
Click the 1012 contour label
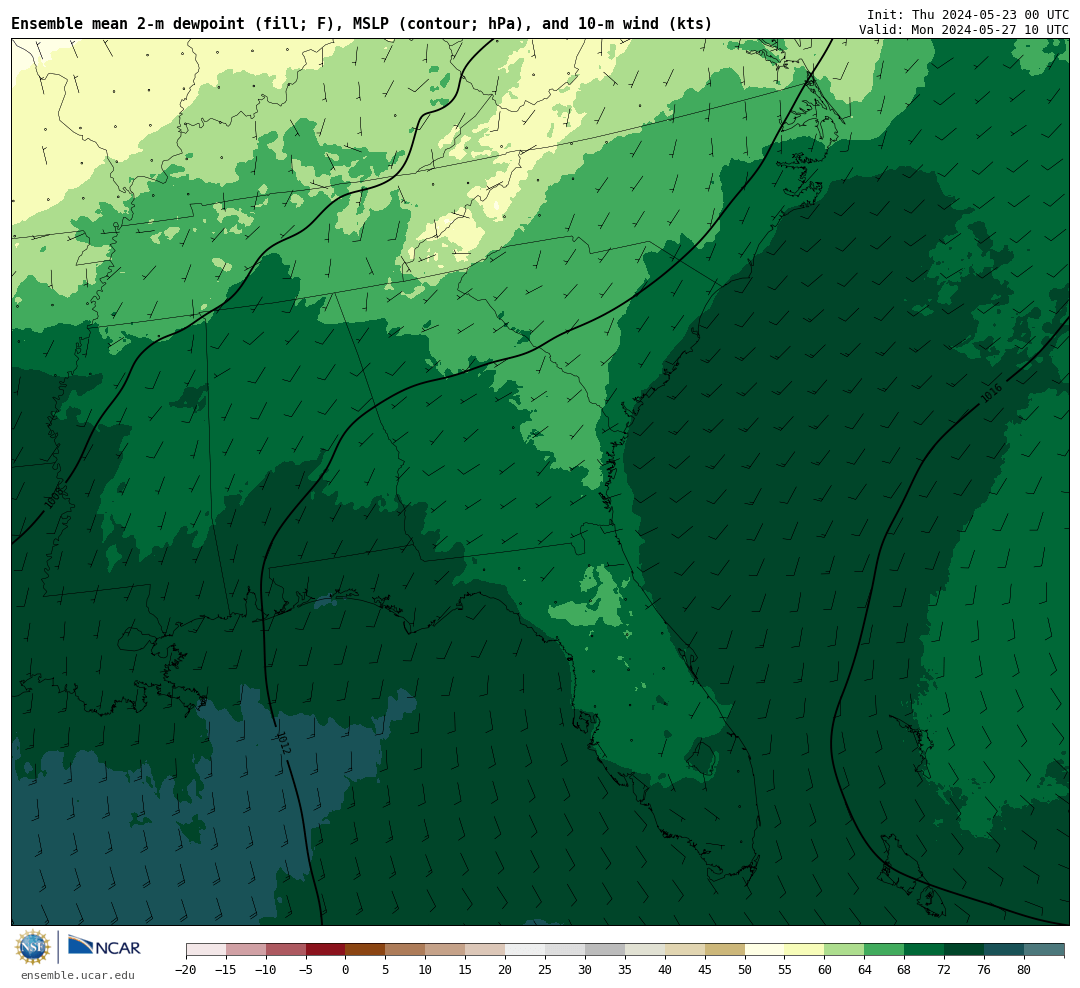pyautogui.click(x=284, y=742)
